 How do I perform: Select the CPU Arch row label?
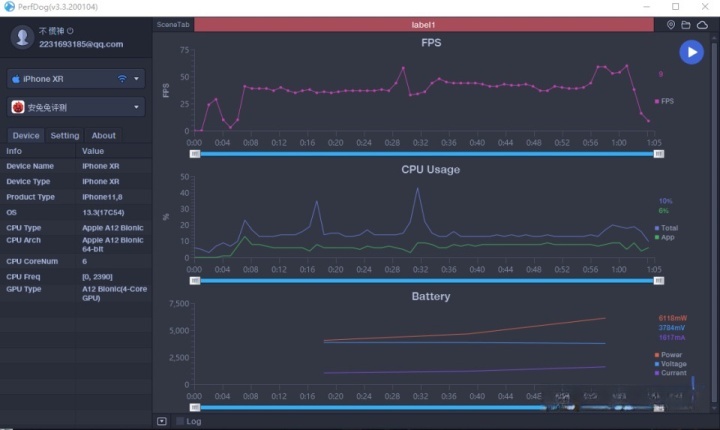tap(23, 240)
